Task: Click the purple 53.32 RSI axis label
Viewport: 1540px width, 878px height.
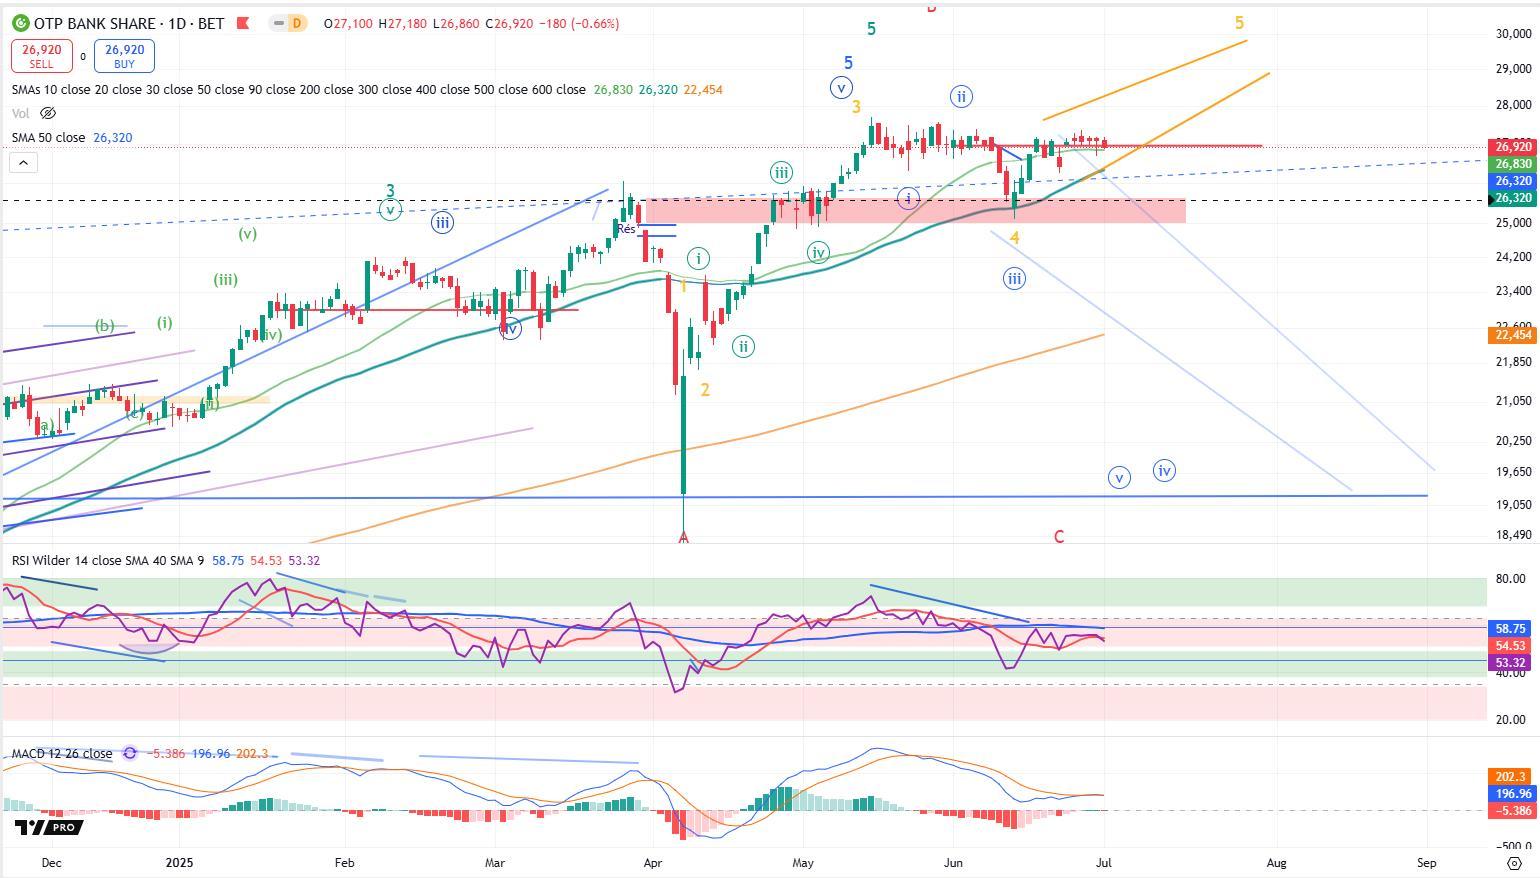Action: coord(1511,663)
